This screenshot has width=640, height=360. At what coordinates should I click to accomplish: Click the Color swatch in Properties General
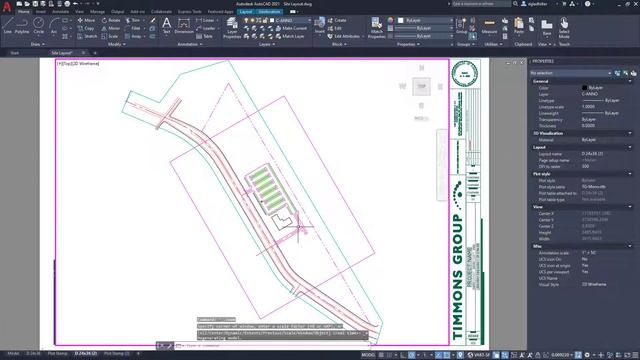[x=584, y=87]
